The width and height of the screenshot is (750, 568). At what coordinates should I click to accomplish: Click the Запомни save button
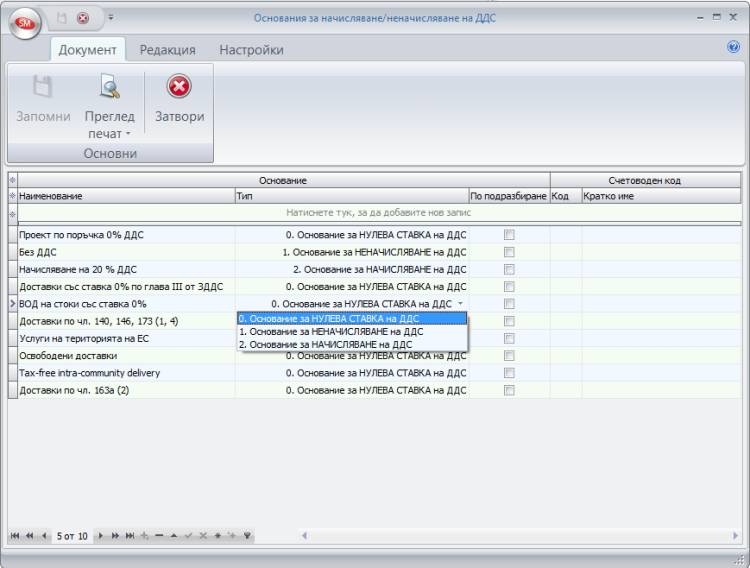click(x=43, y=100)
